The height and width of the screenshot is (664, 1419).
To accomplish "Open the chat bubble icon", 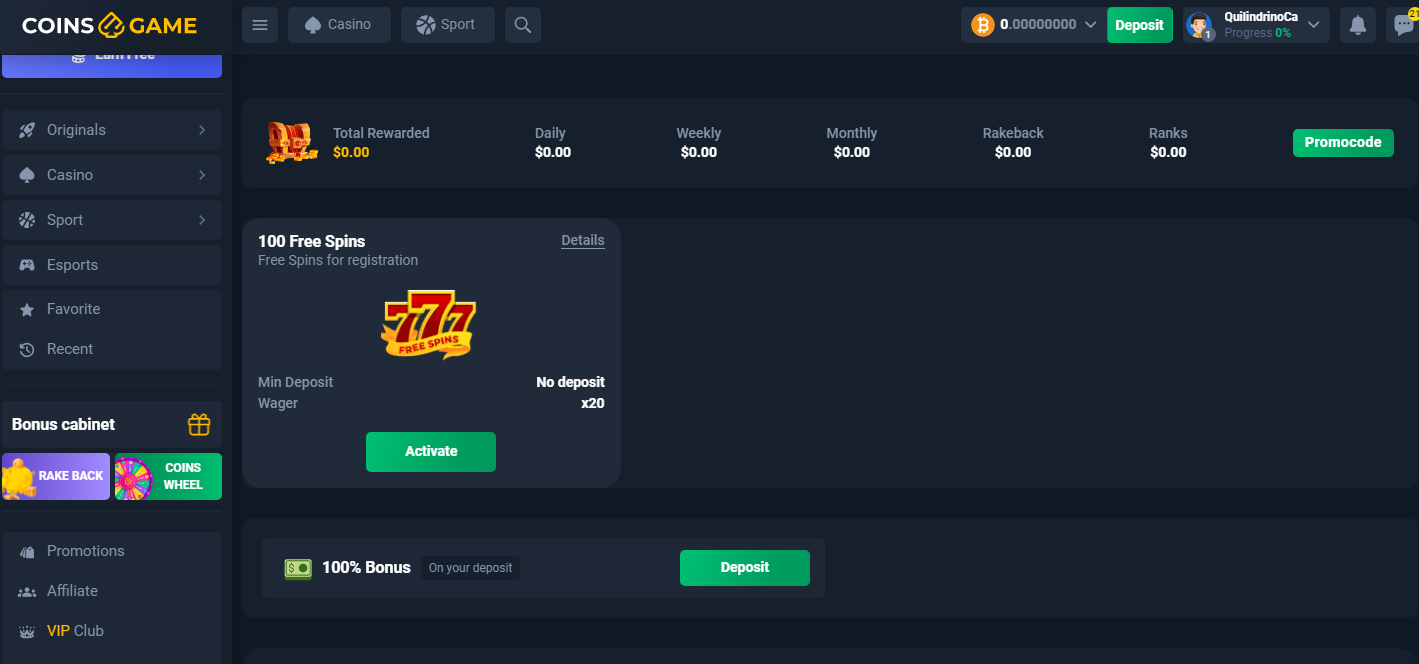I will pyautogui.click(x=1404, y=26).
